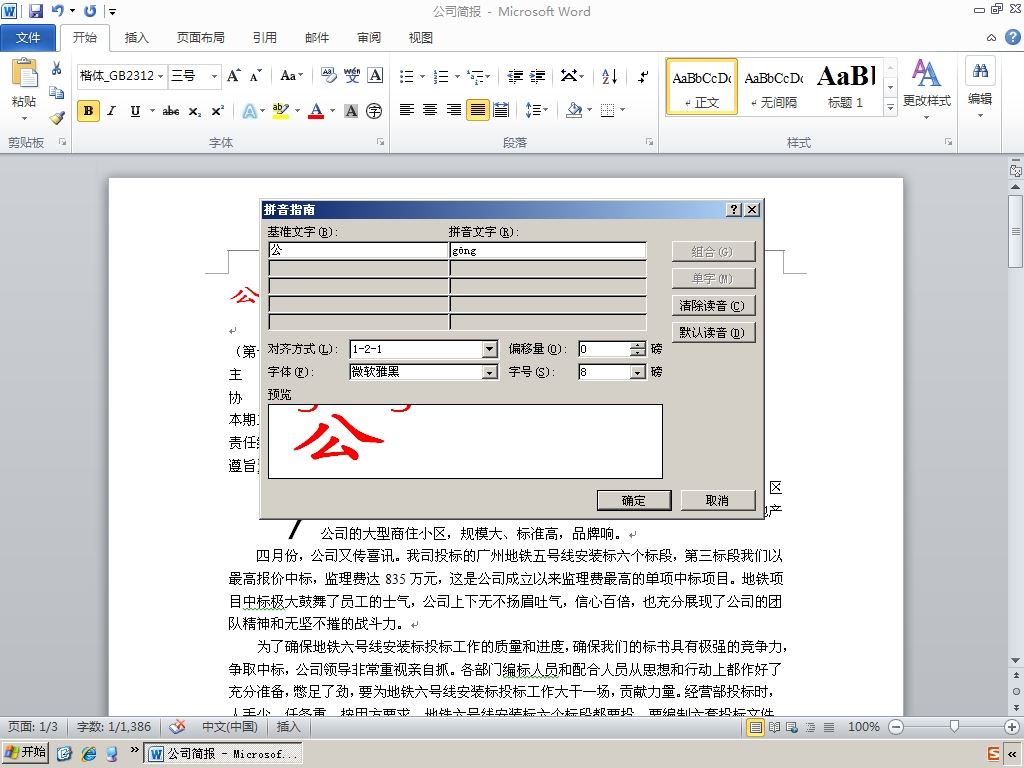Image resolution: width=1024 pixels, height=768 pixels.
Task: Click the 默认读音 button
Action: tap(713, 332)
